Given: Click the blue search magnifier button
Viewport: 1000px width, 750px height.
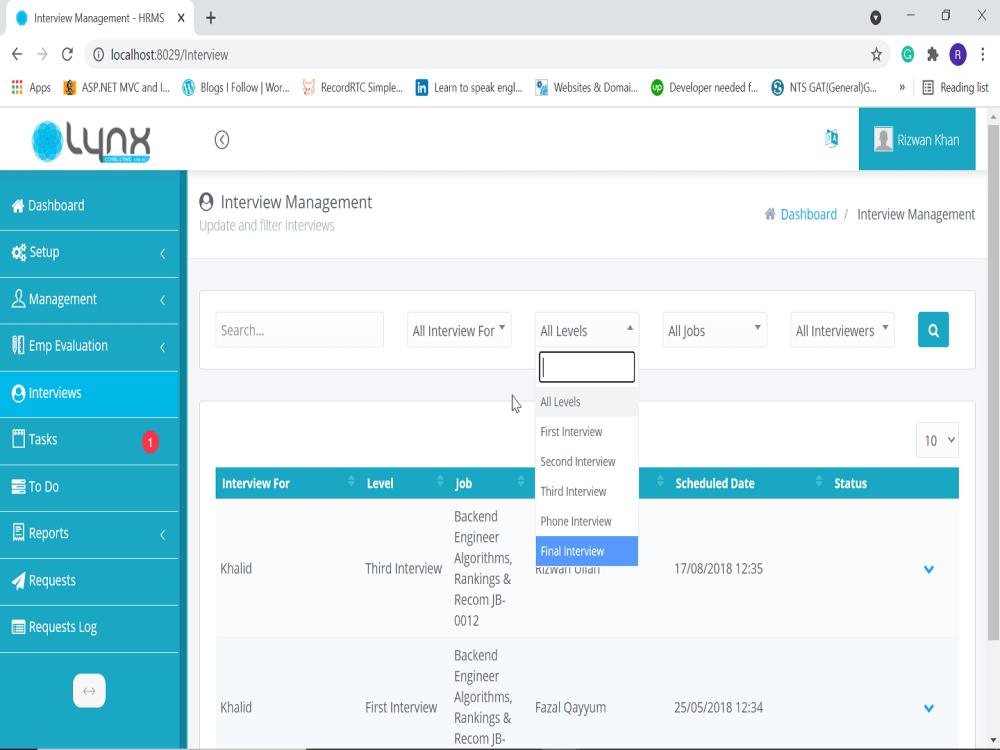Looking at the screenshot, I should (x=933, y=330).
